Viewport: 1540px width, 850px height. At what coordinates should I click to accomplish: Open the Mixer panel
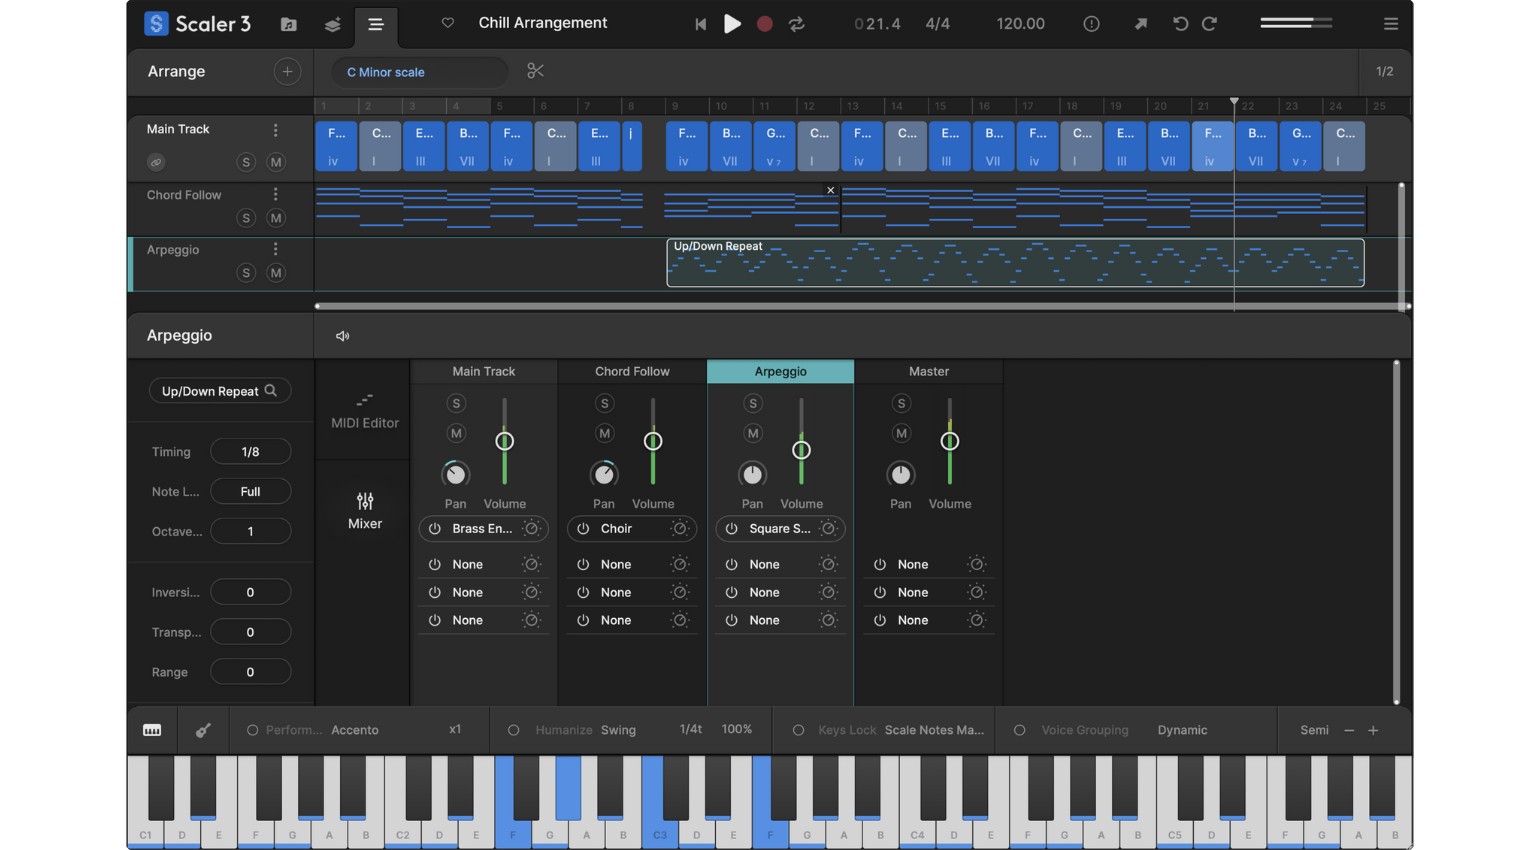pyautogui.click(x=364, y=510)
